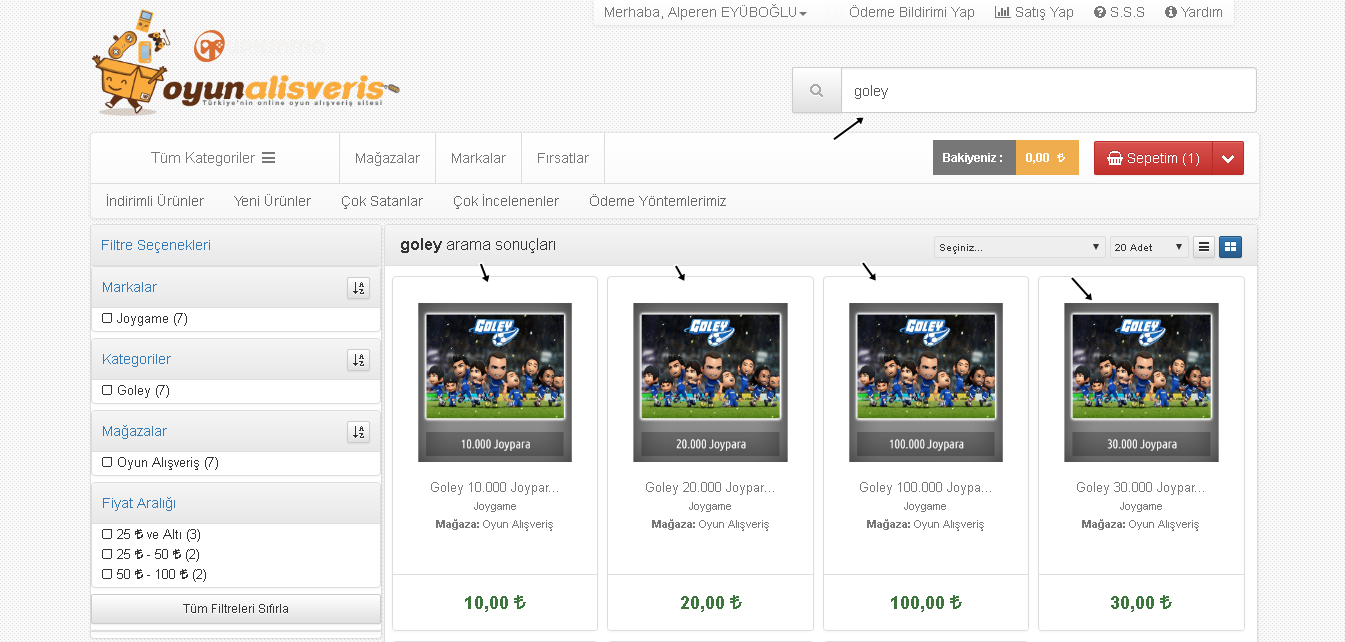This screenshot has width=1345, height=642.
Task: Click the 100,00 ₺ price
Action: 926,603
